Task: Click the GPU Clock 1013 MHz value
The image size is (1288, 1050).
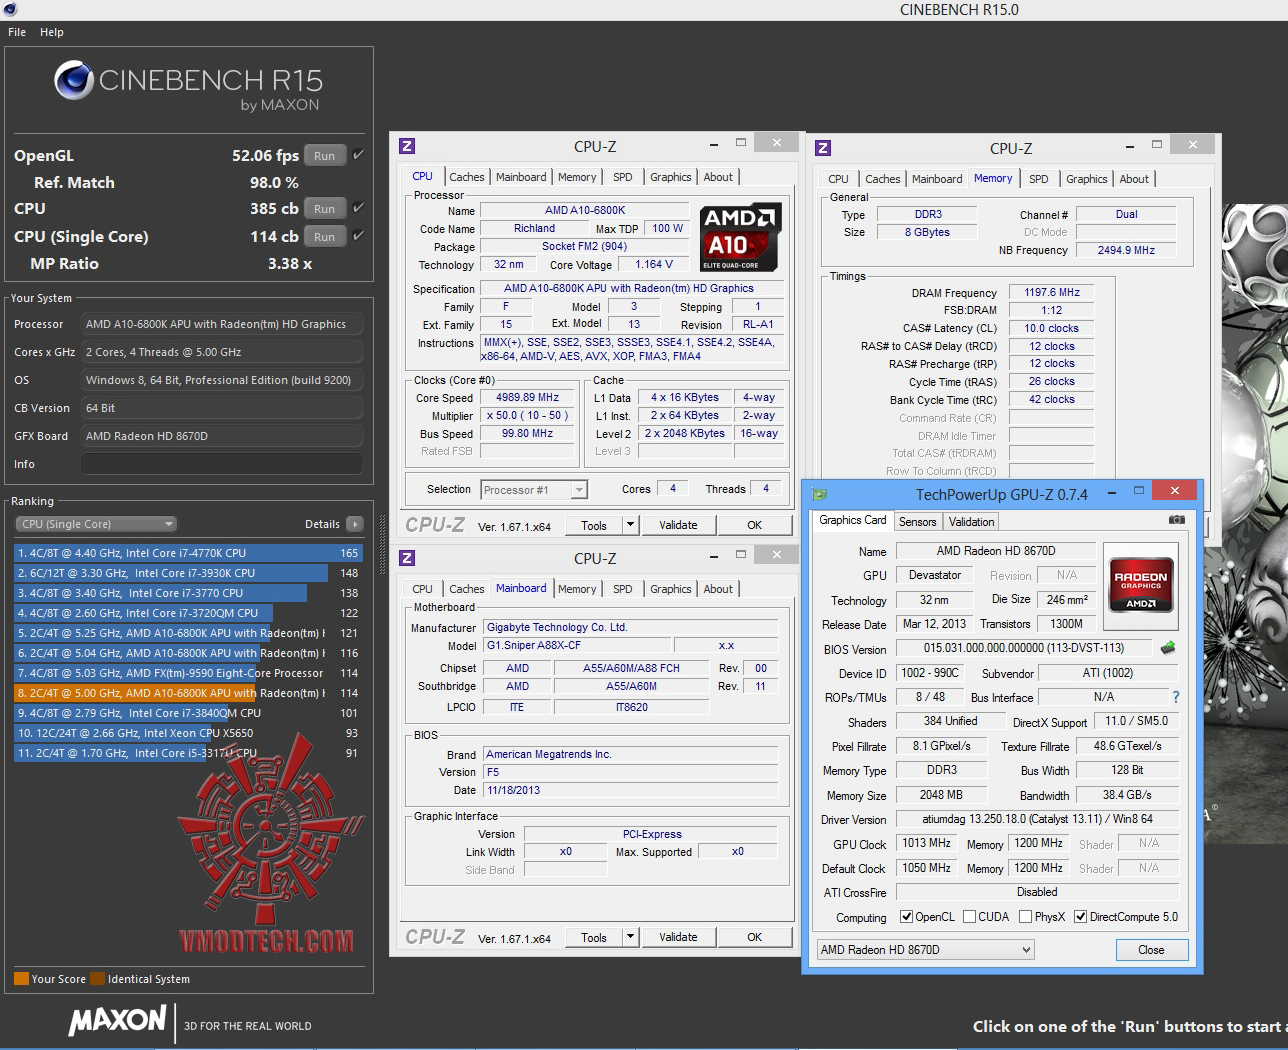Action: pyautogui.click(x=926, y=843)
